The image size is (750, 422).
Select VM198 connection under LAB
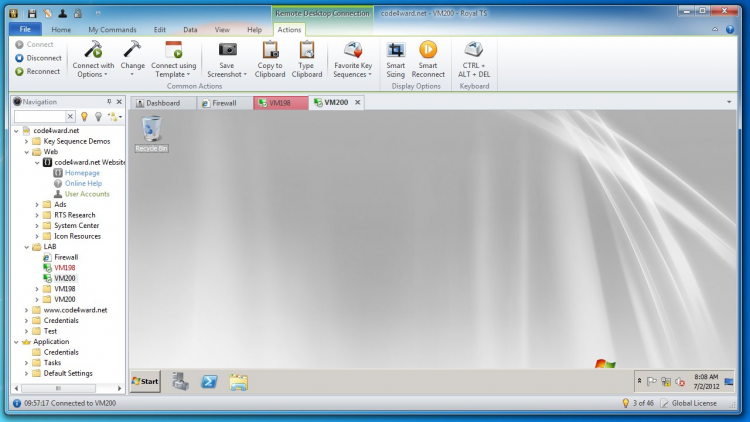[65, 267]
